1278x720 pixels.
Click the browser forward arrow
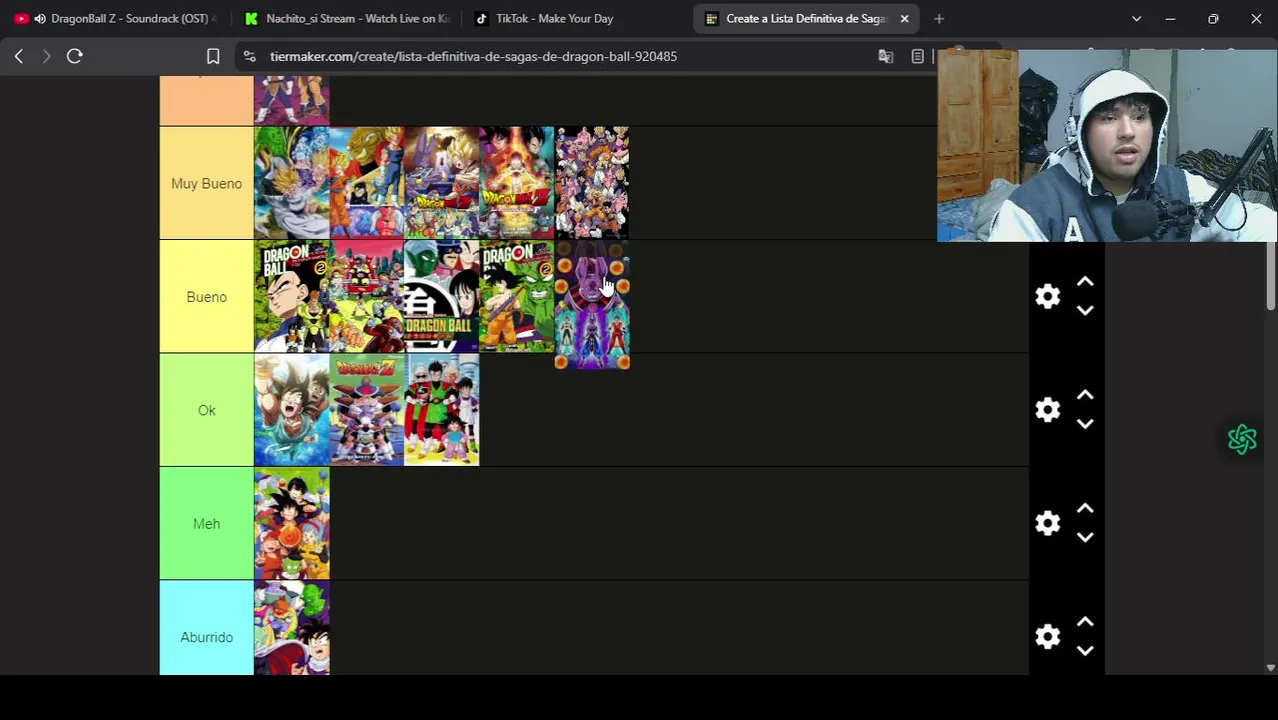[46, 56]
